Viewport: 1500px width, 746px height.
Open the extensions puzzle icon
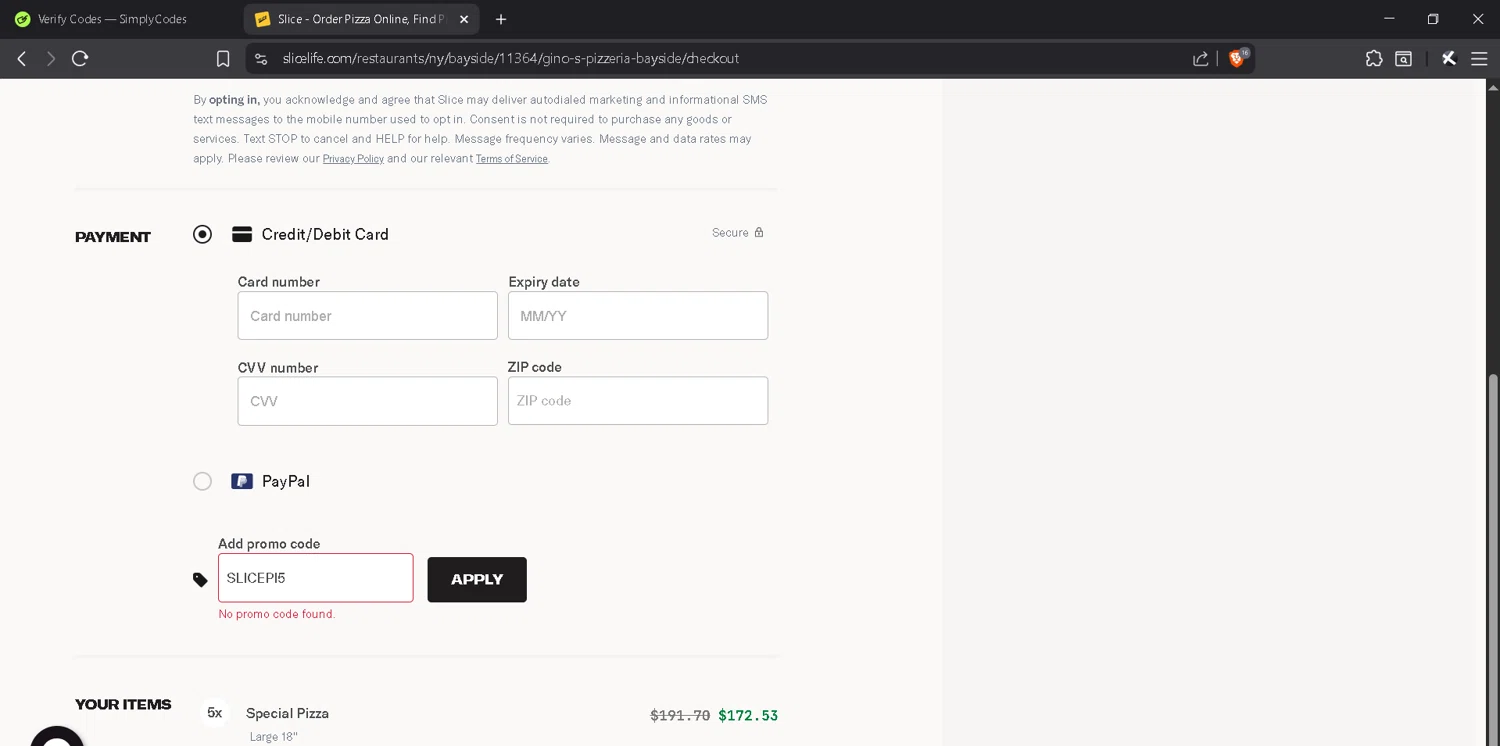pyautogui.click(x=1374, y=59)
